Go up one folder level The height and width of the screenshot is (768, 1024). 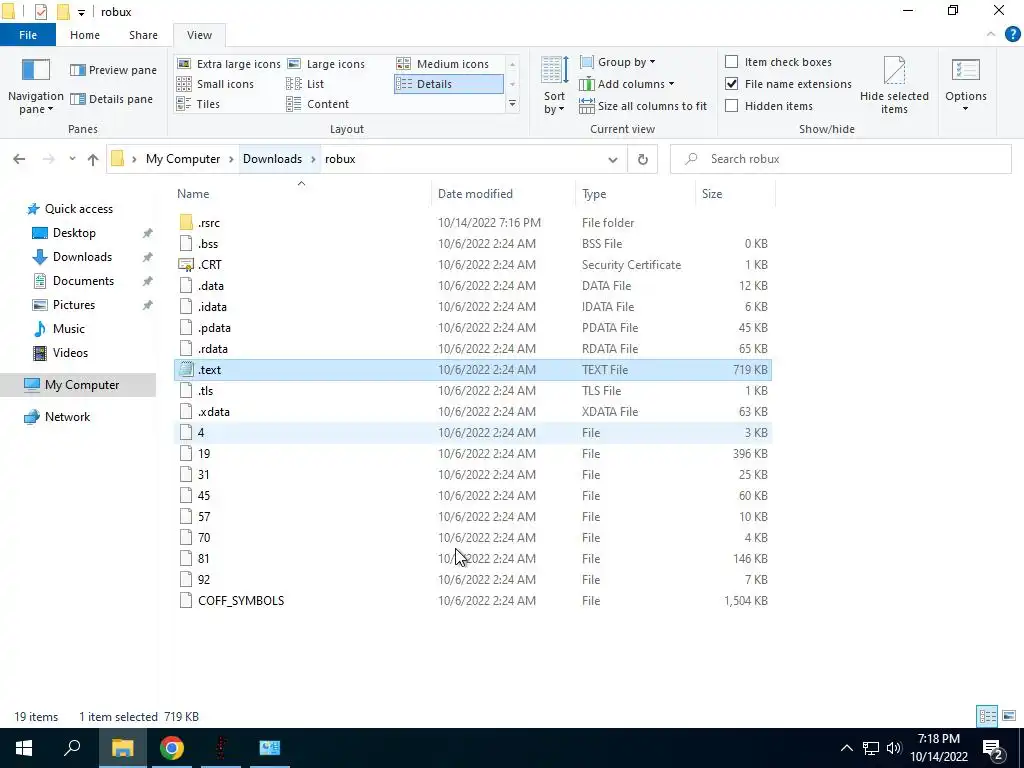point(93,159)
